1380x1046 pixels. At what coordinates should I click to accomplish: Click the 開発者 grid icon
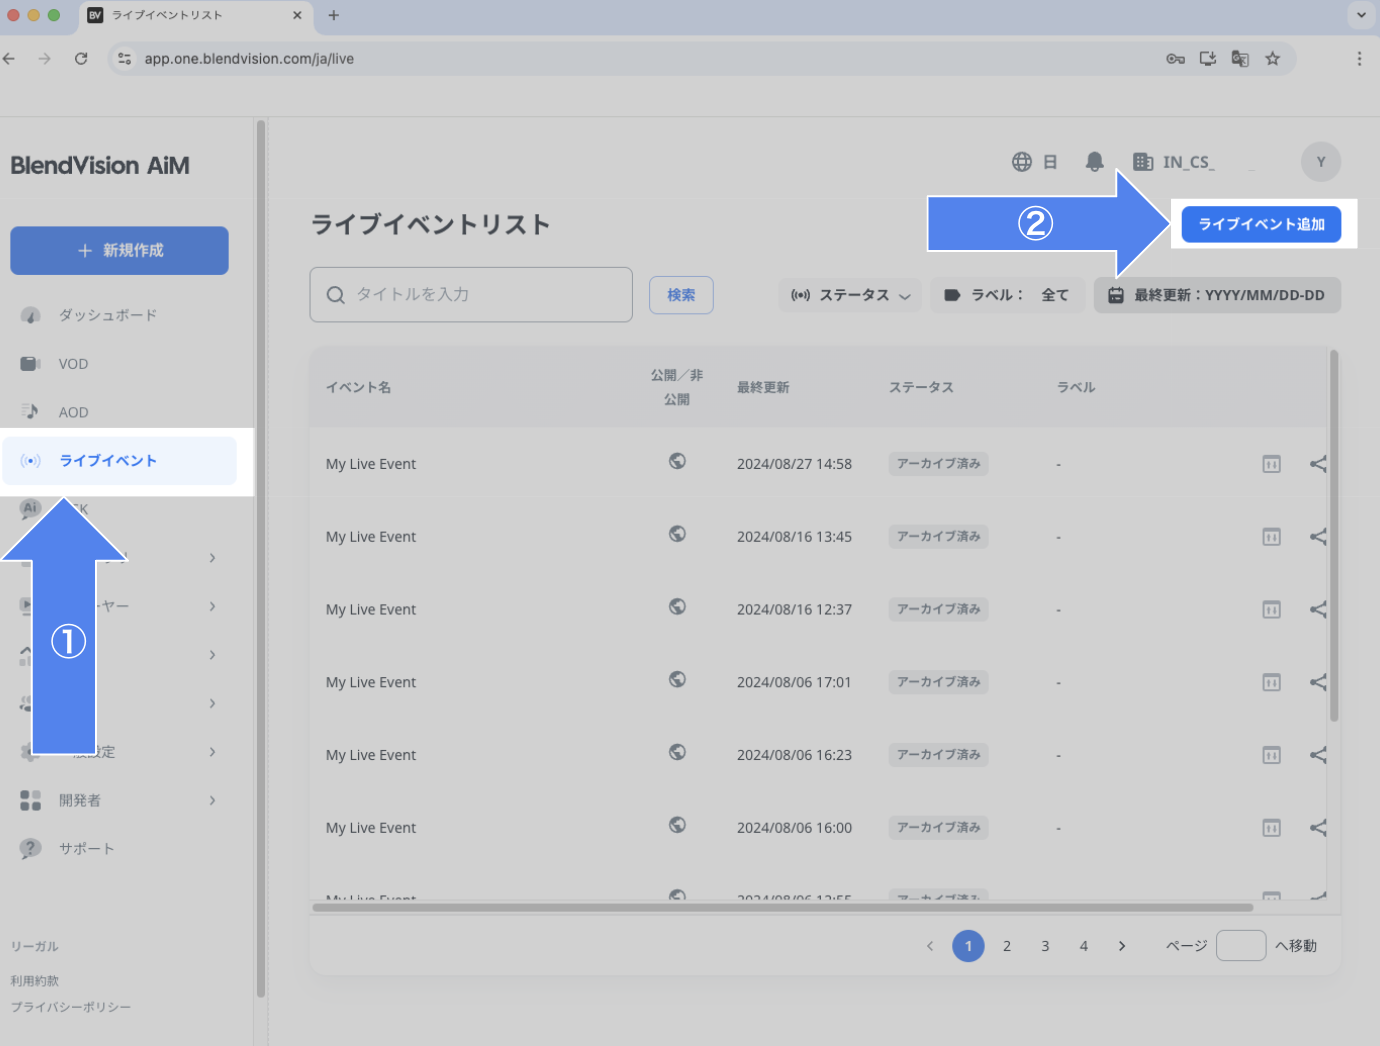pyautogui.click(x=31, y=800)
